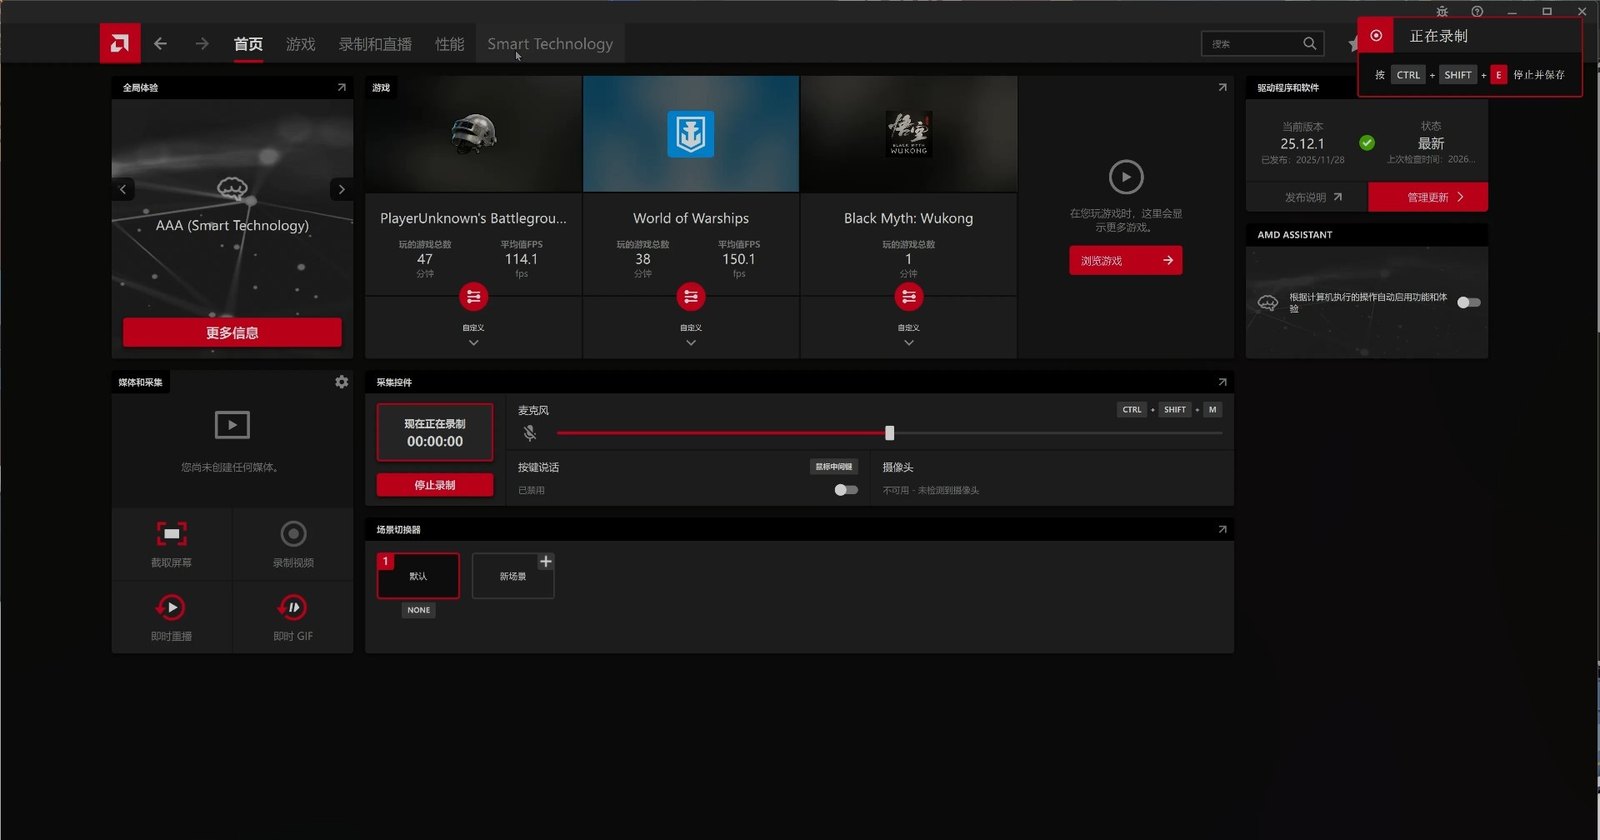This screenshot has width=1600, height=840.
Task: Open tuning icon for PlayerUnknown's Battlegrounds
Action: (473, 297)
